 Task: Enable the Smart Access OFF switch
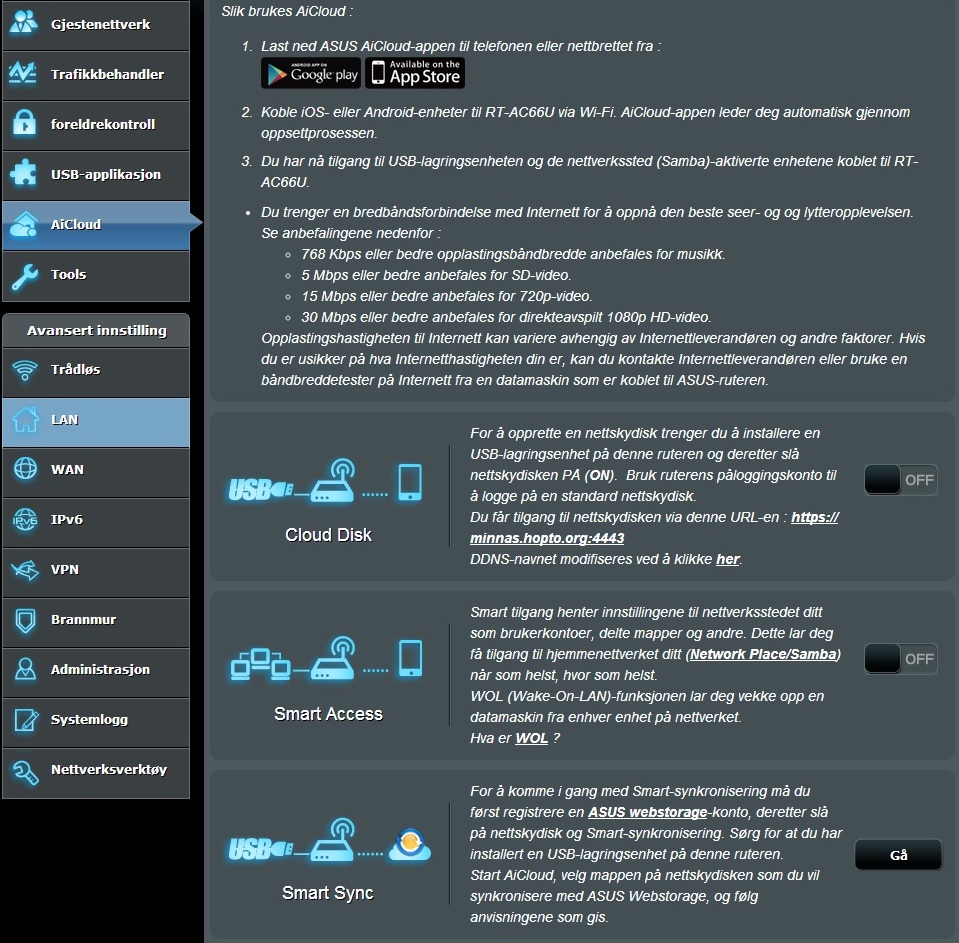click(900, 659)
